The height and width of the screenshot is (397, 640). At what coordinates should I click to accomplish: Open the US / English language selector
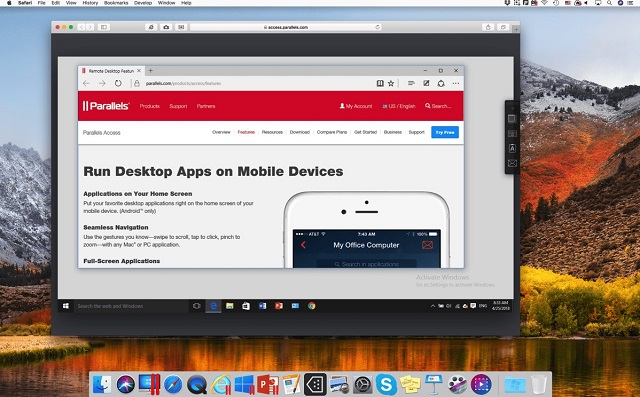coord(399,106)
